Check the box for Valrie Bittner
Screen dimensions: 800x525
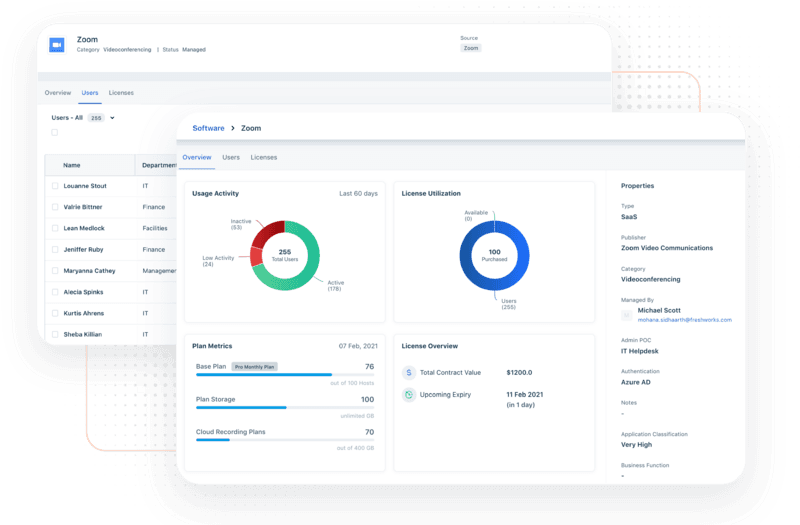(55, 207)
